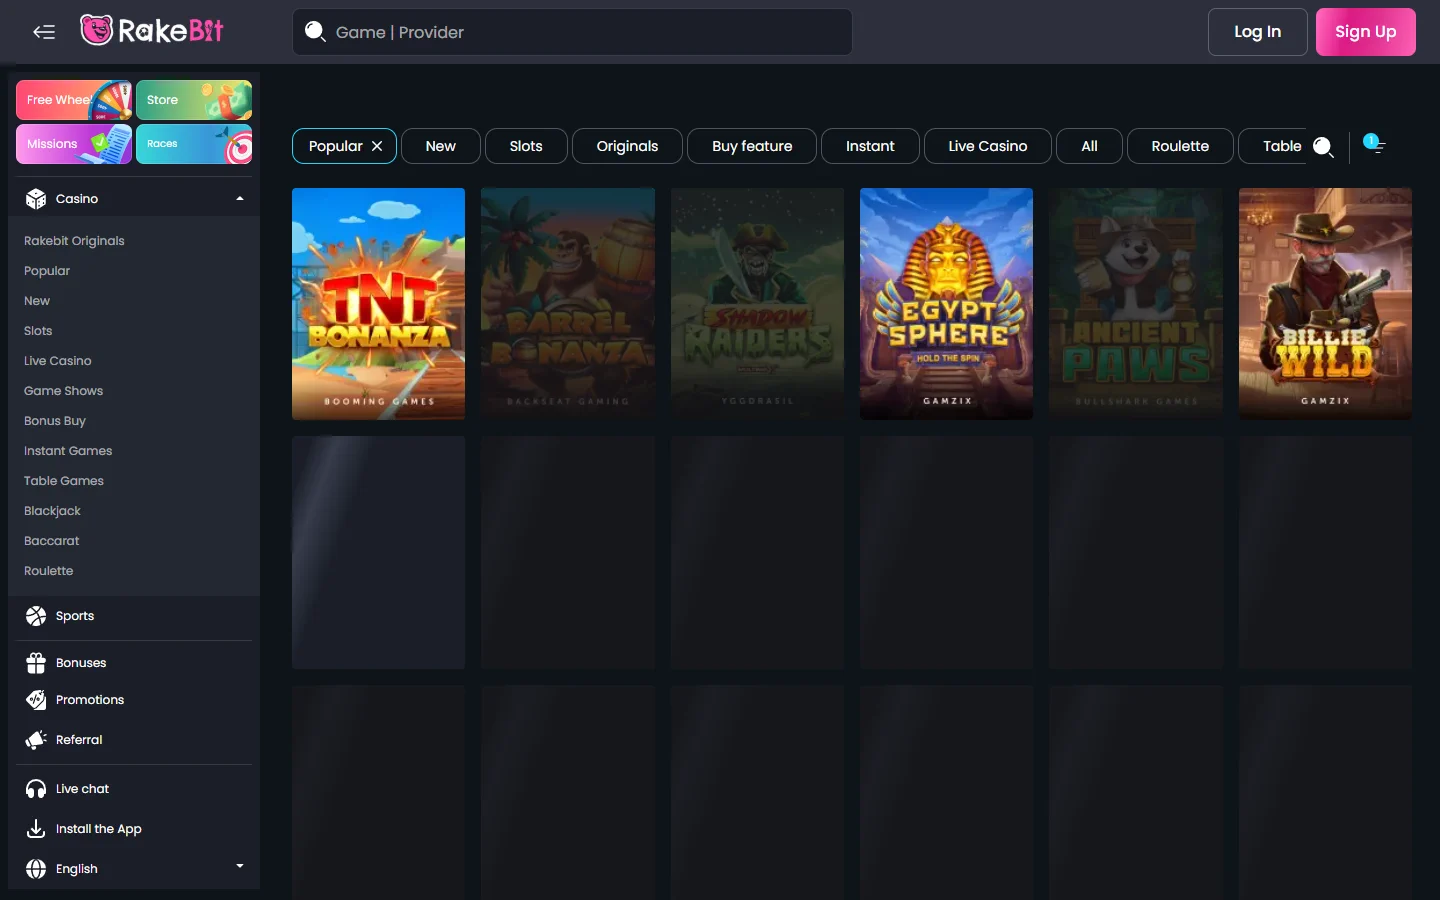Open the filter icon with badge
1440x900 pixels.
click(1374, 144)
